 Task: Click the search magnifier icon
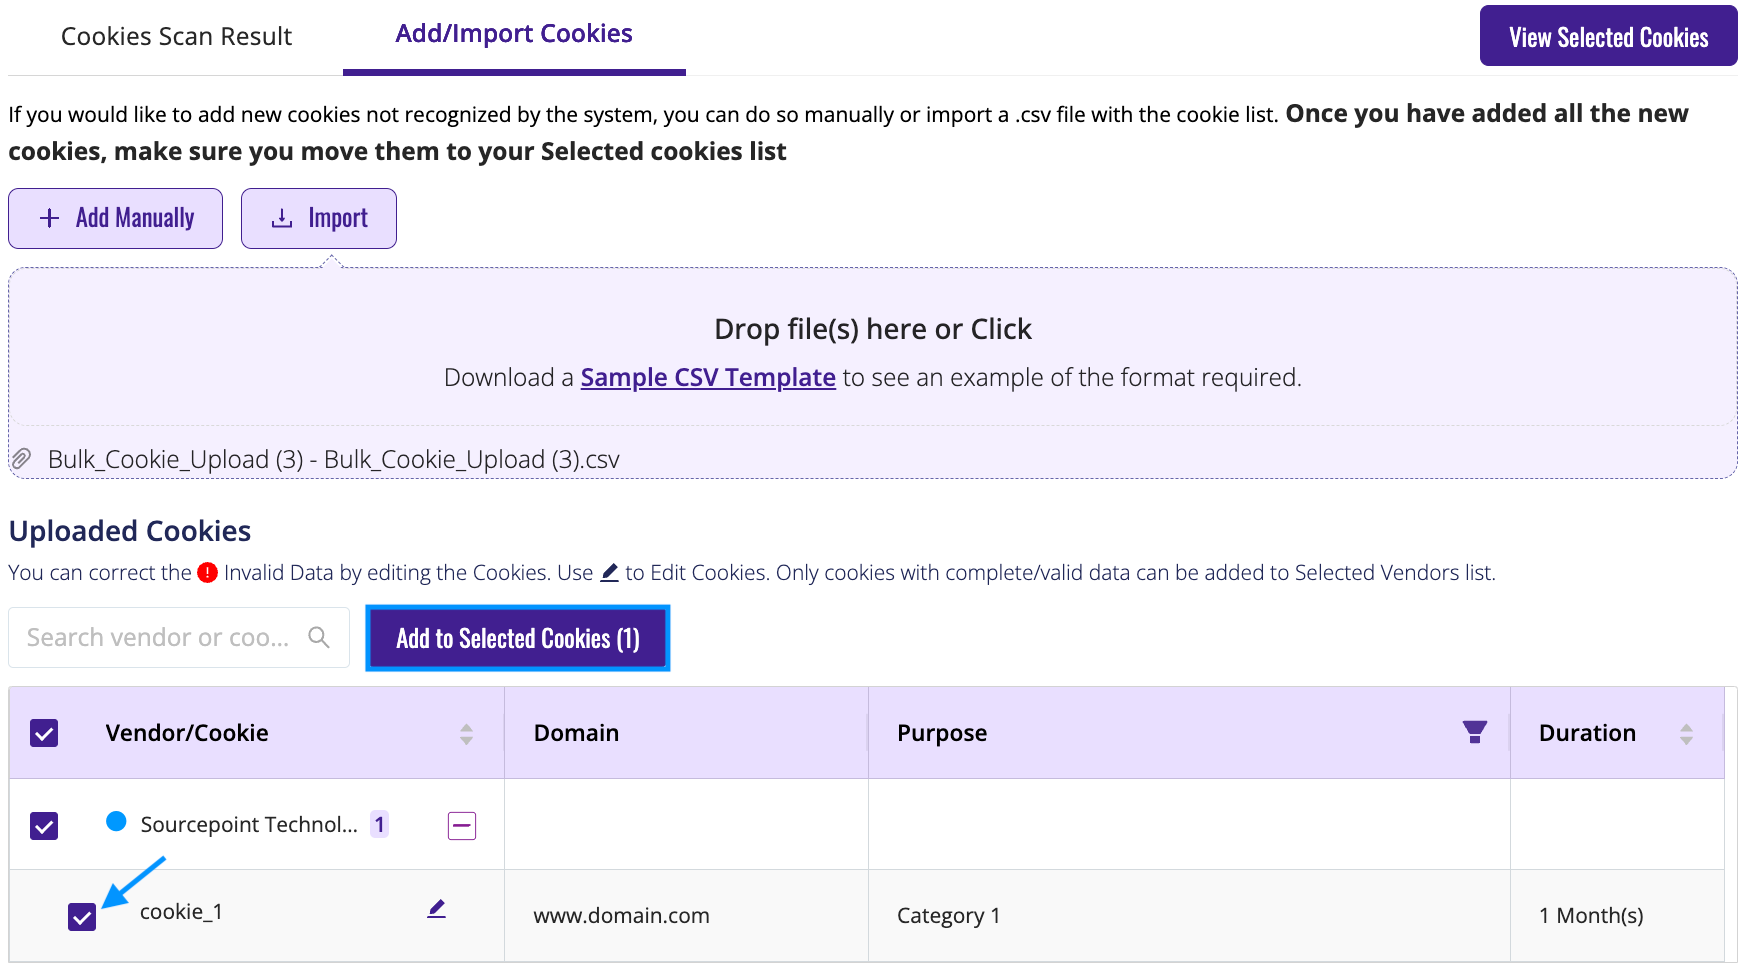[x=319, y=637]
